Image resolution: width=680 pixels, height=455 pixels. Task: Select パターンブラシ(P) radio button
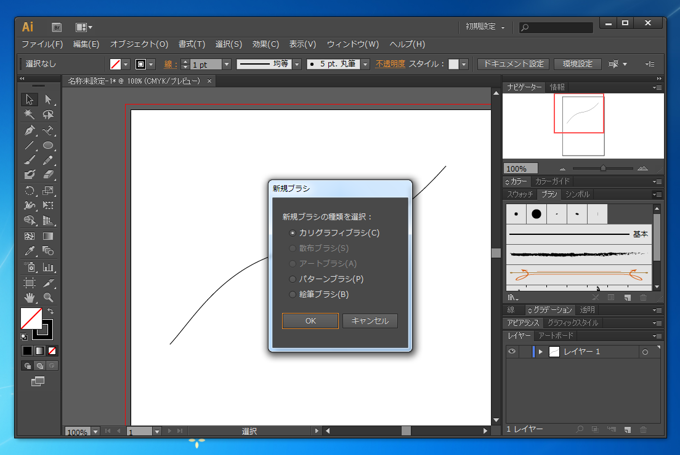pos(292,279)
